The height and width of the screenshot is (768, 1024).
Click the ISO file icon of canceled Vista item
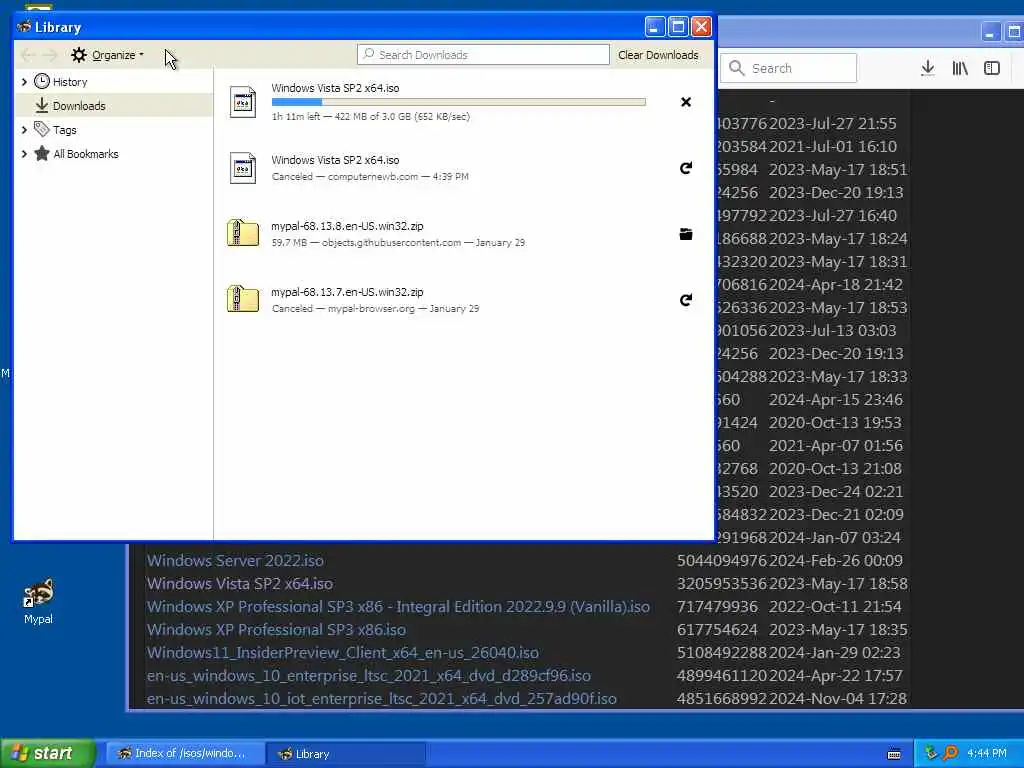point(243,168)
